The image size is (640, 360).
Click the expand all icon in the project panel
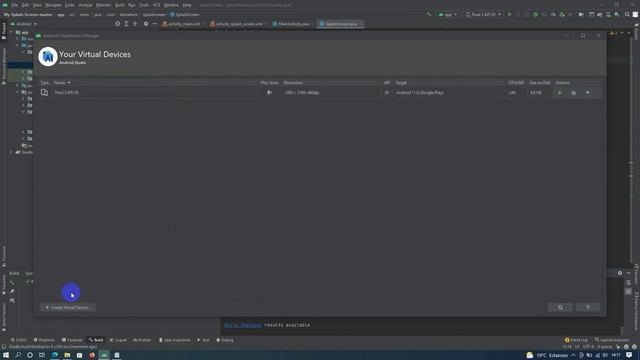click(x=126, y=24)
